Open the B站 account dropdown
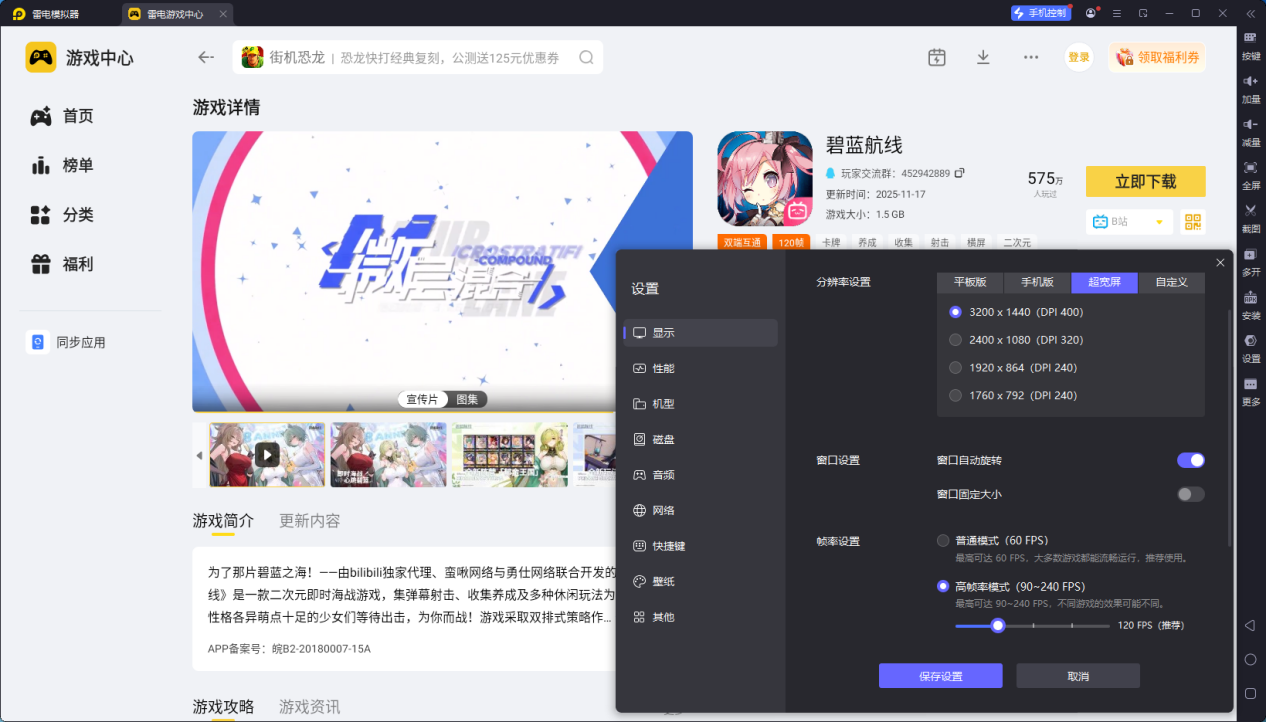 (1129, 221)
